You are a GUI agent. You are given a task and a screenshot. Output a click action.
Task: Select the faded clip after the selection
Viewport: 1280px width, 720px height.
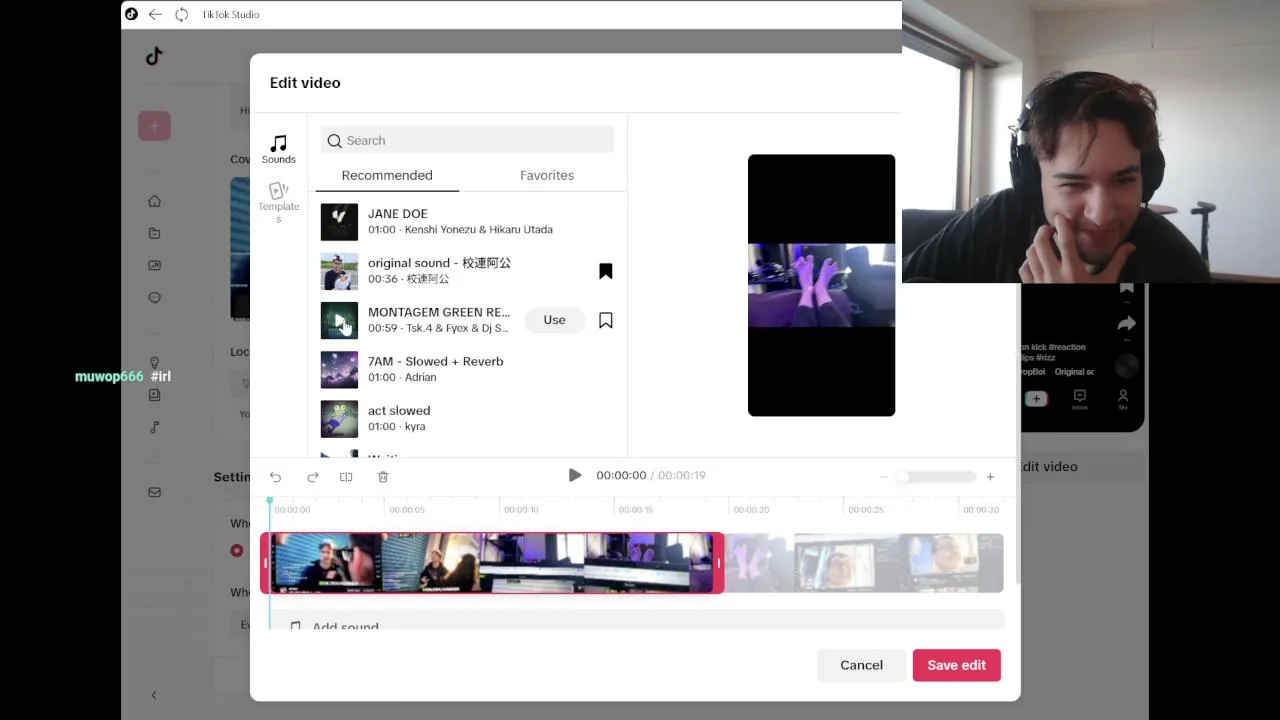(x=863, y=563)
